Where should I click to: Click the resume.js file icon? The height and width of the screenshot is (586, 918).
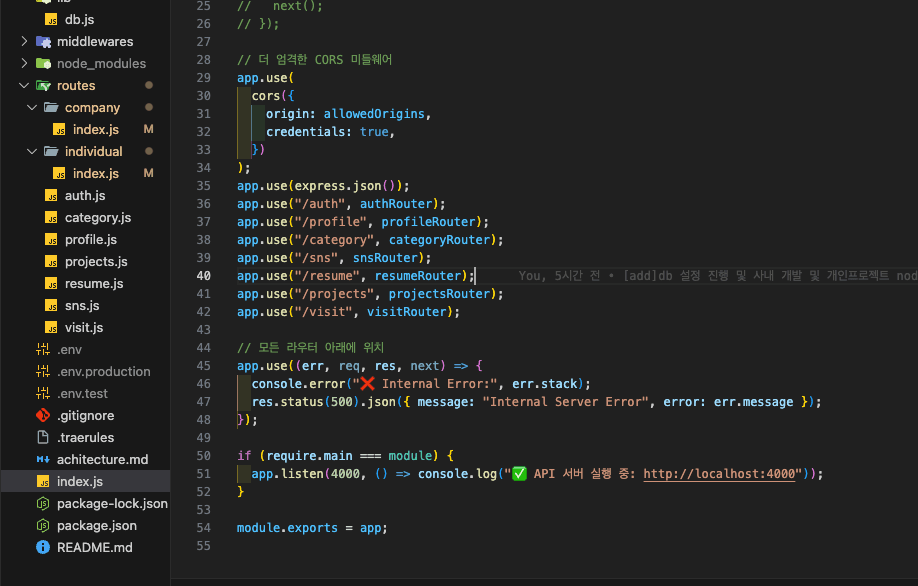point(52,284)
